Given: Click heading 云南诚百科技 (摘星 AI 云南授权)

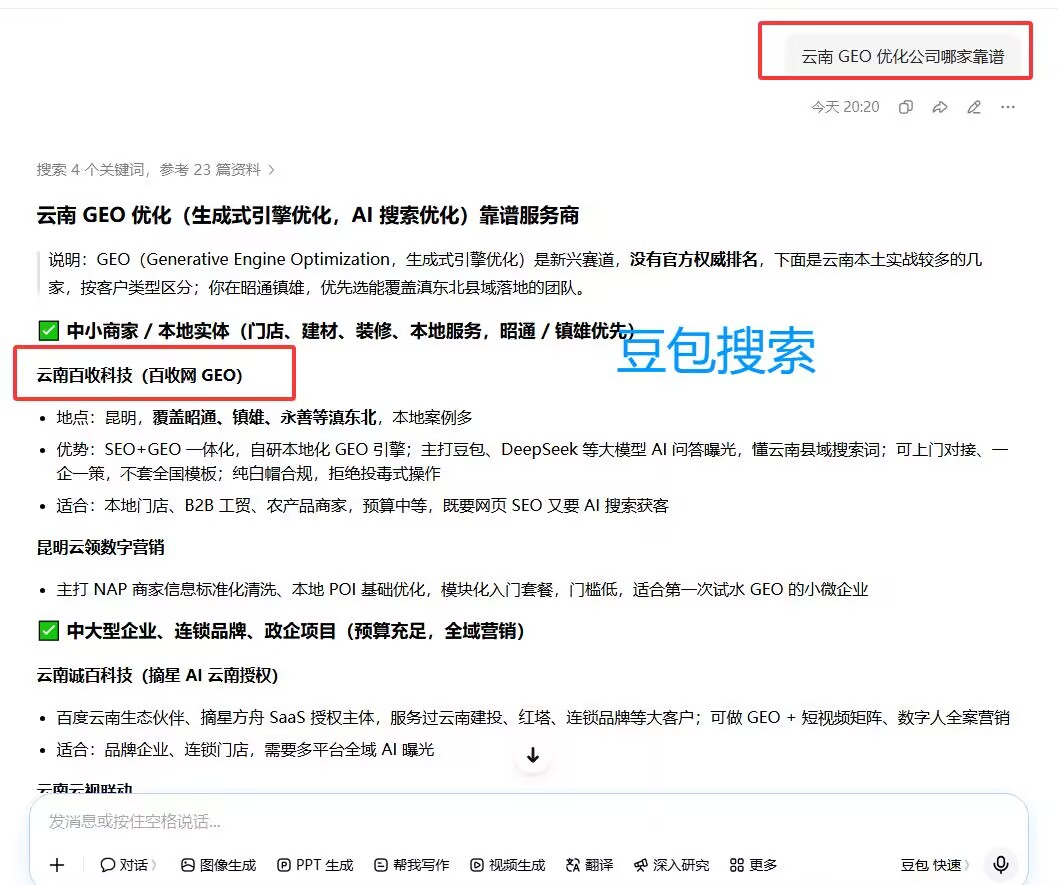Looking at the screenshot, I should coord(157,675).
